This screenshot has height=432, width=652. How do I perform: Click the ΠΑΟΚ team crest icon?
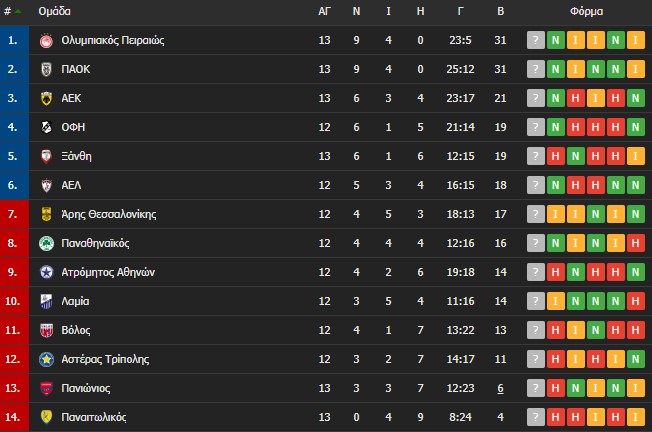46,69
